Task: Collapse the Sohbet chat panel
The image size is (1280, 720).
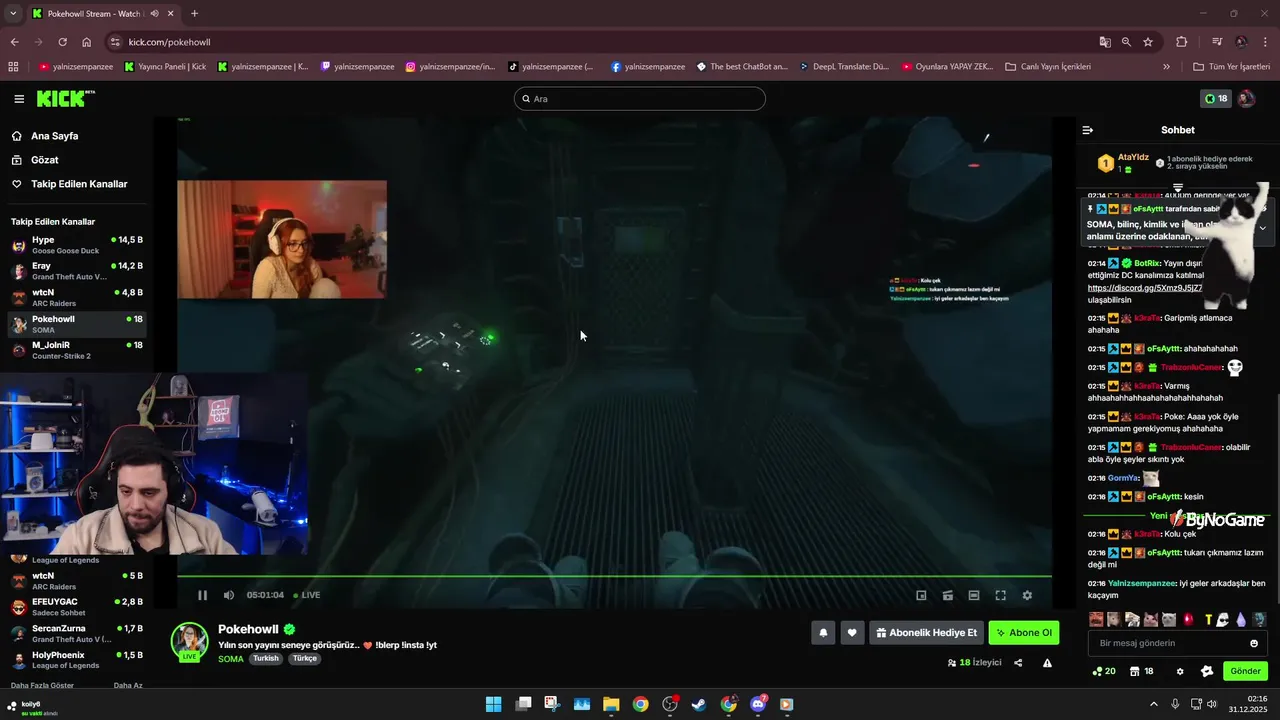Action: (1088, 130)
